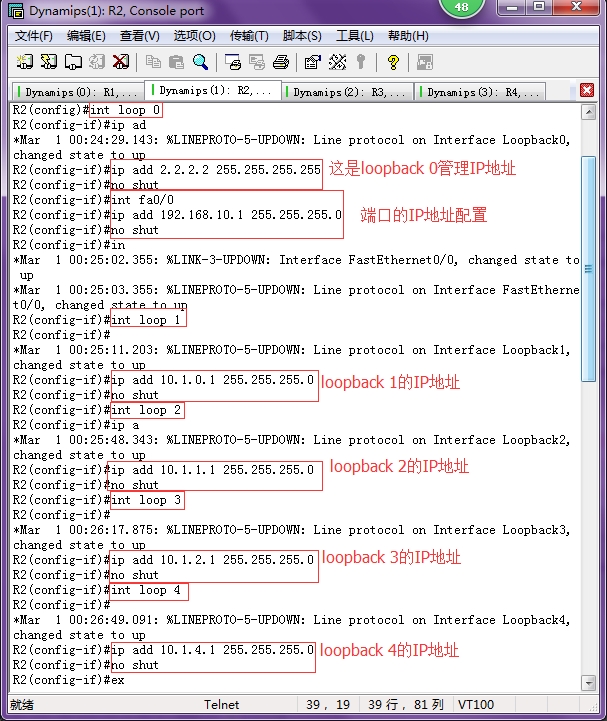The width and height of the screenshot is (607, 721).
Task: Click the vertical scrollbar thumb
Action: coord(589,269)
